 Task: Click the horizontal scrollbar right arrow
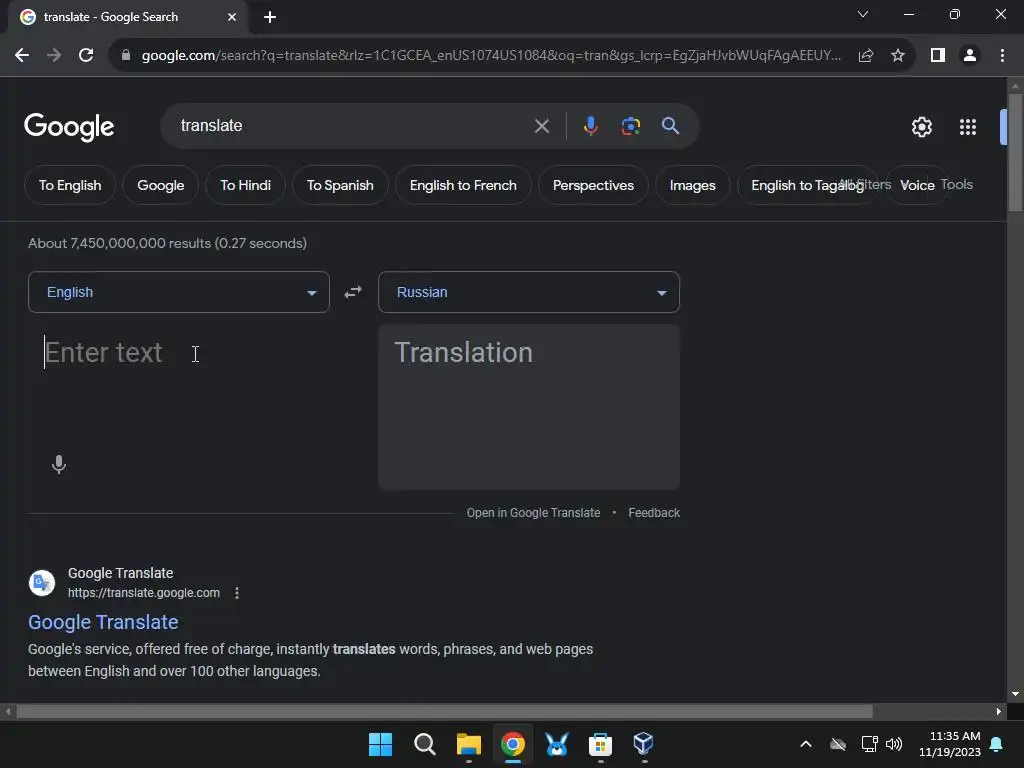pyautogui.click(x=999, y=711)
